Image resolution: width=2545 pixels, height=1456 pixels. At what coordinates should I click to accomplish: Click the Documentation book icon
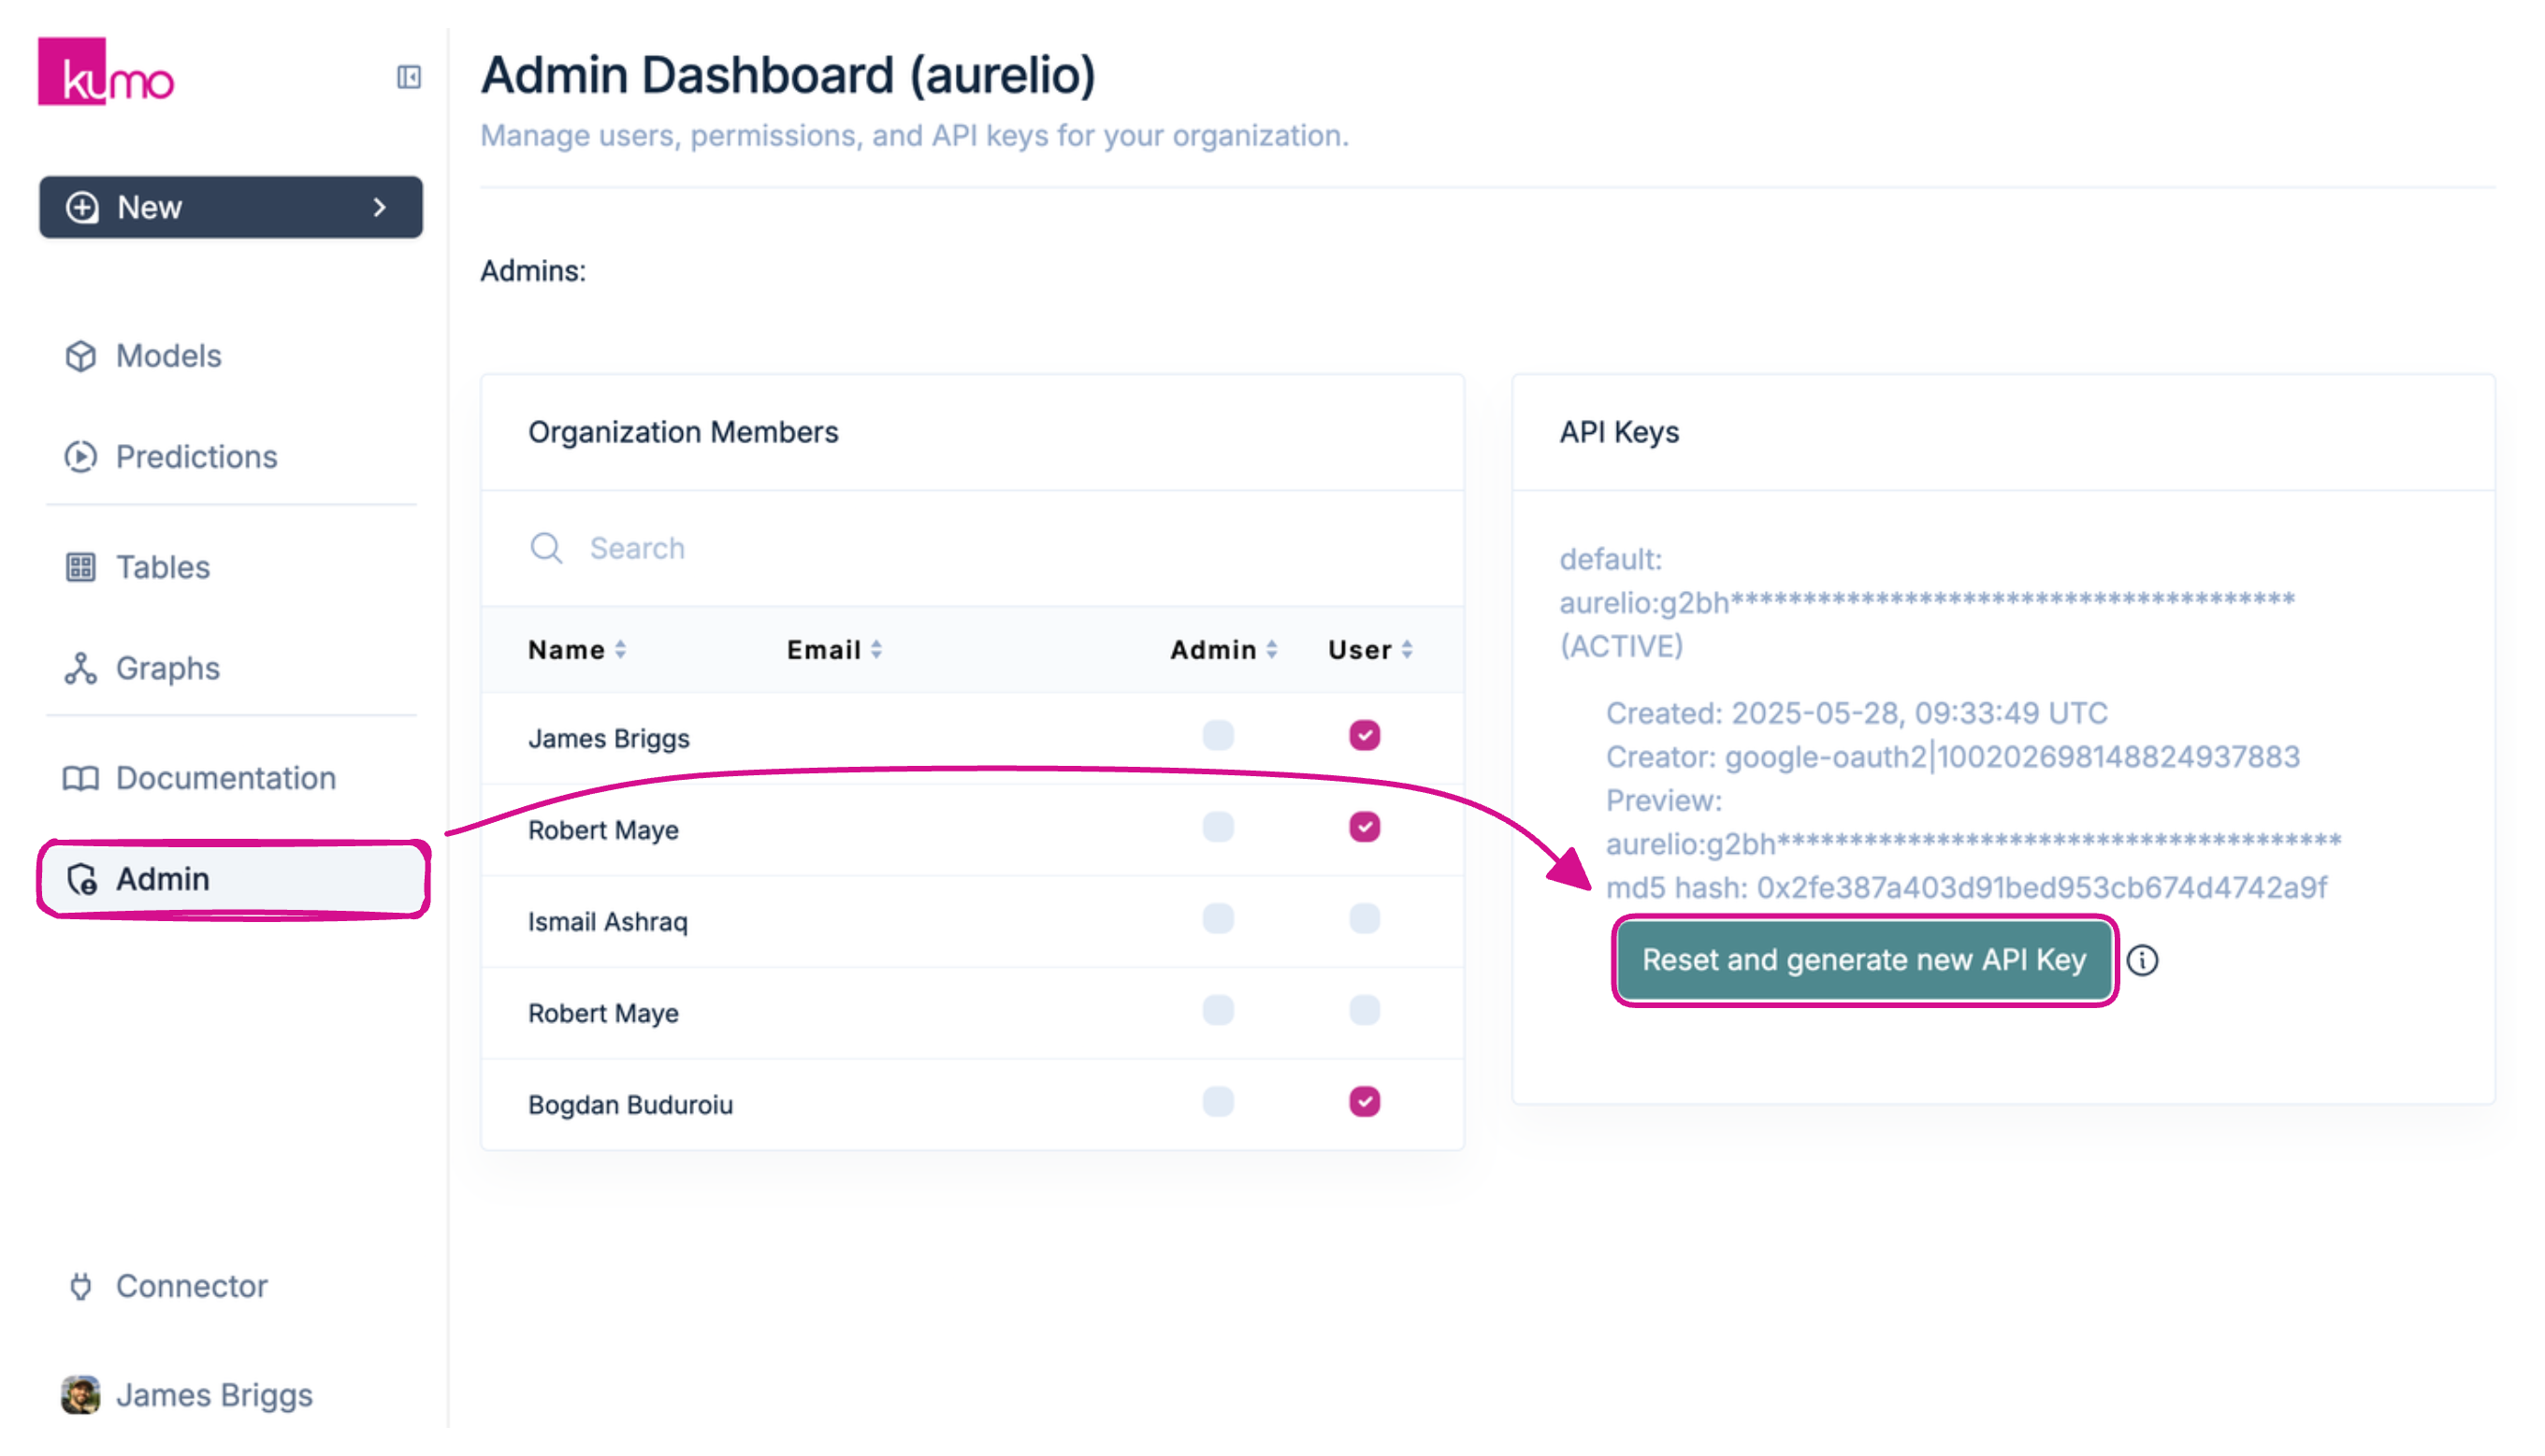[81, 779]
